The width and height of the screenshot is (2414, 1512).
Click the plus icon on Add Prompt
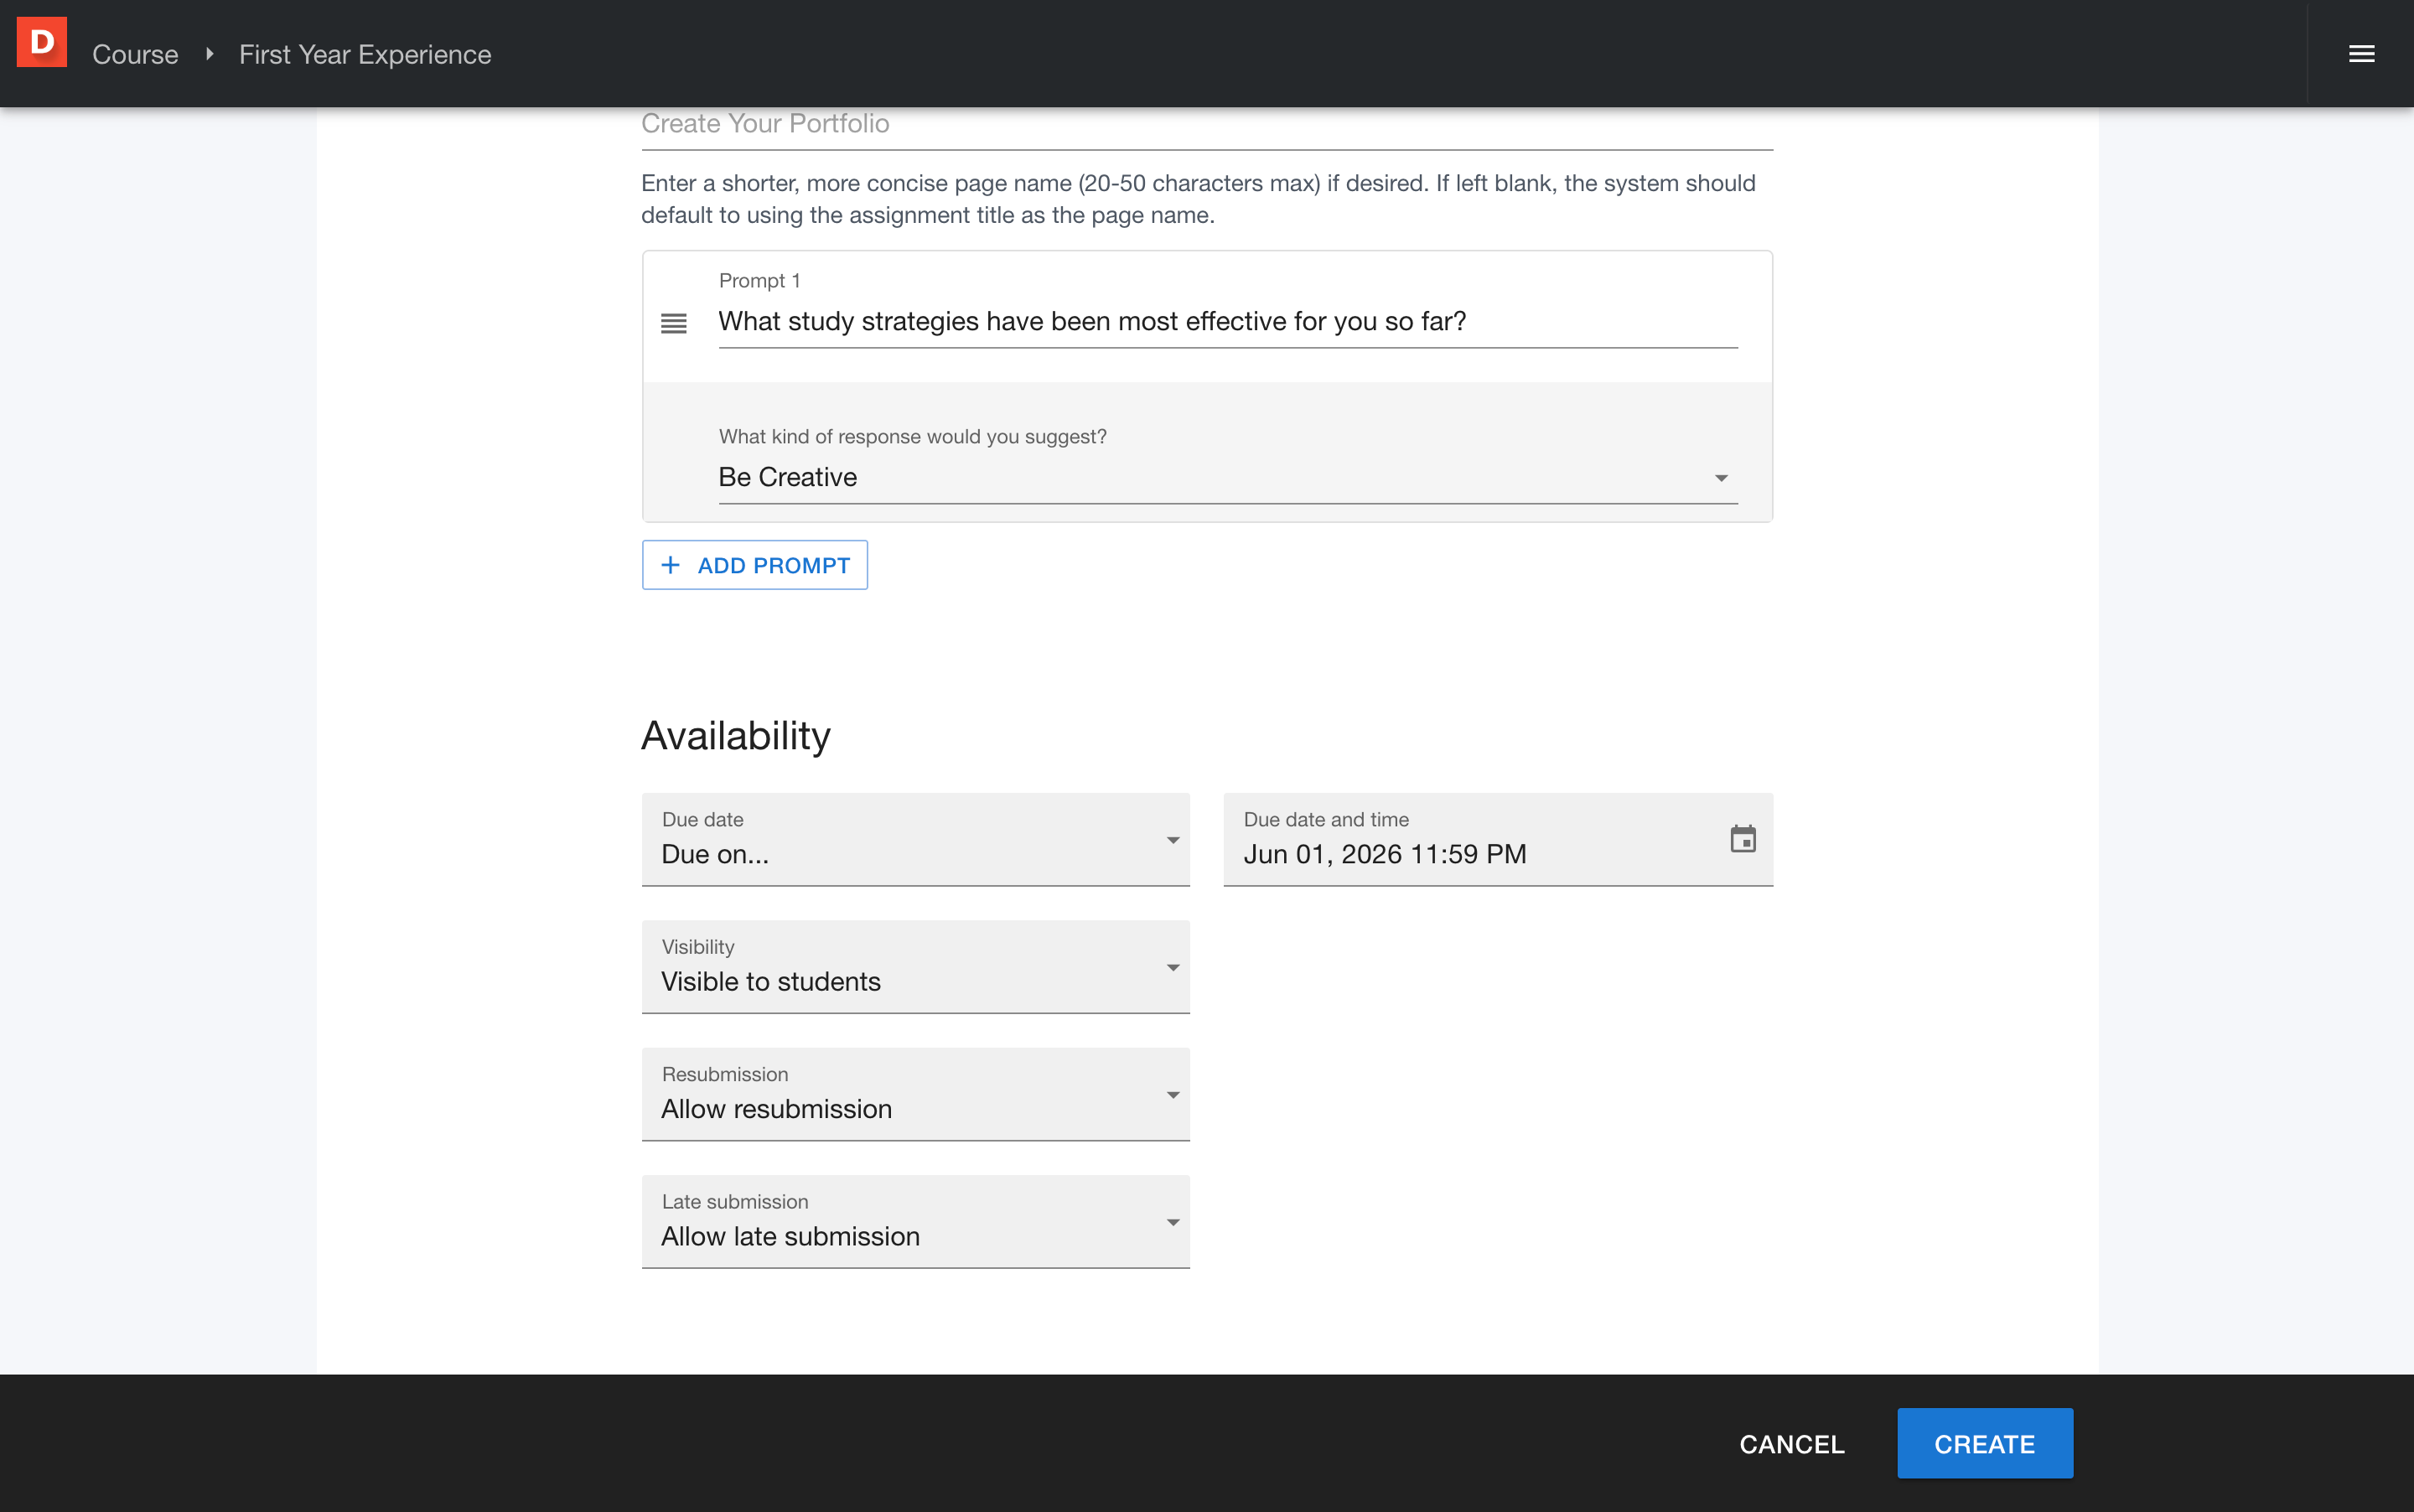tap(671, 565)
